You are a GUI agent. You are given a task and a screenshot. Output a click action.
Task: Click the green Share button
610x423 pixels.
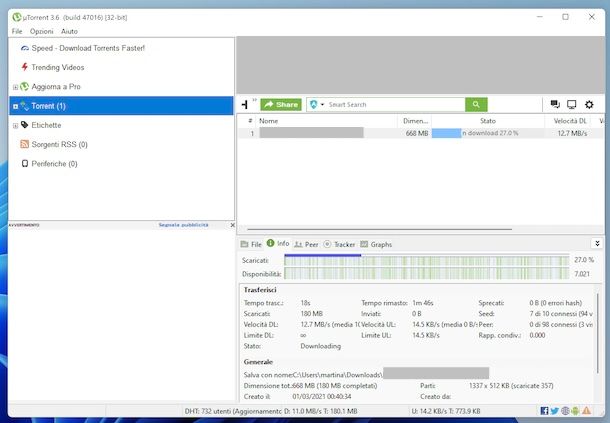(x=281, y=104)
